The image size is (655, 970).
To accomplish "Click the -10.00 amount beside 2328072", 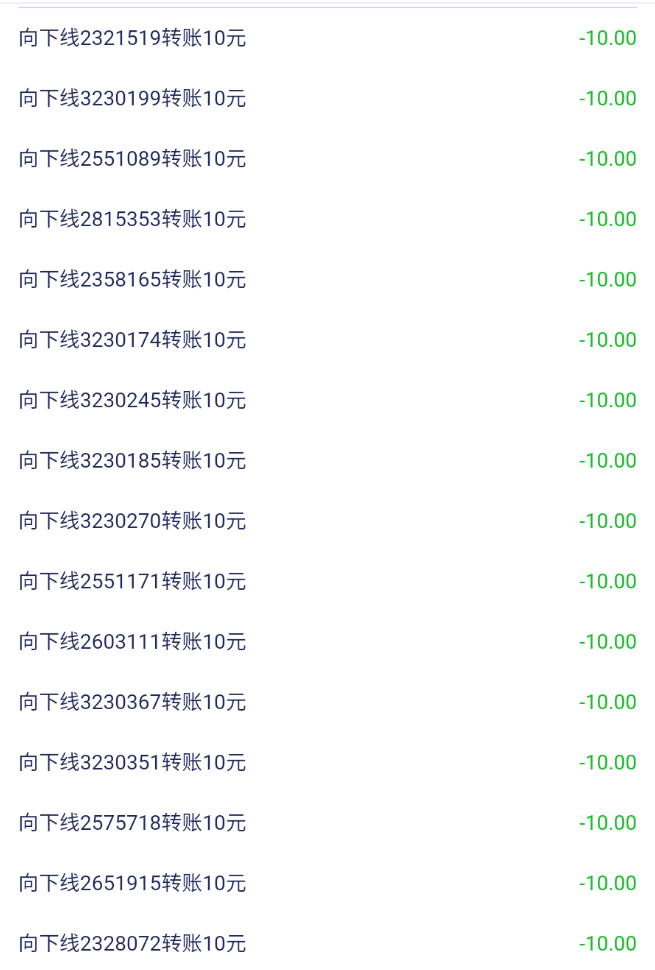I will point(607,943).
